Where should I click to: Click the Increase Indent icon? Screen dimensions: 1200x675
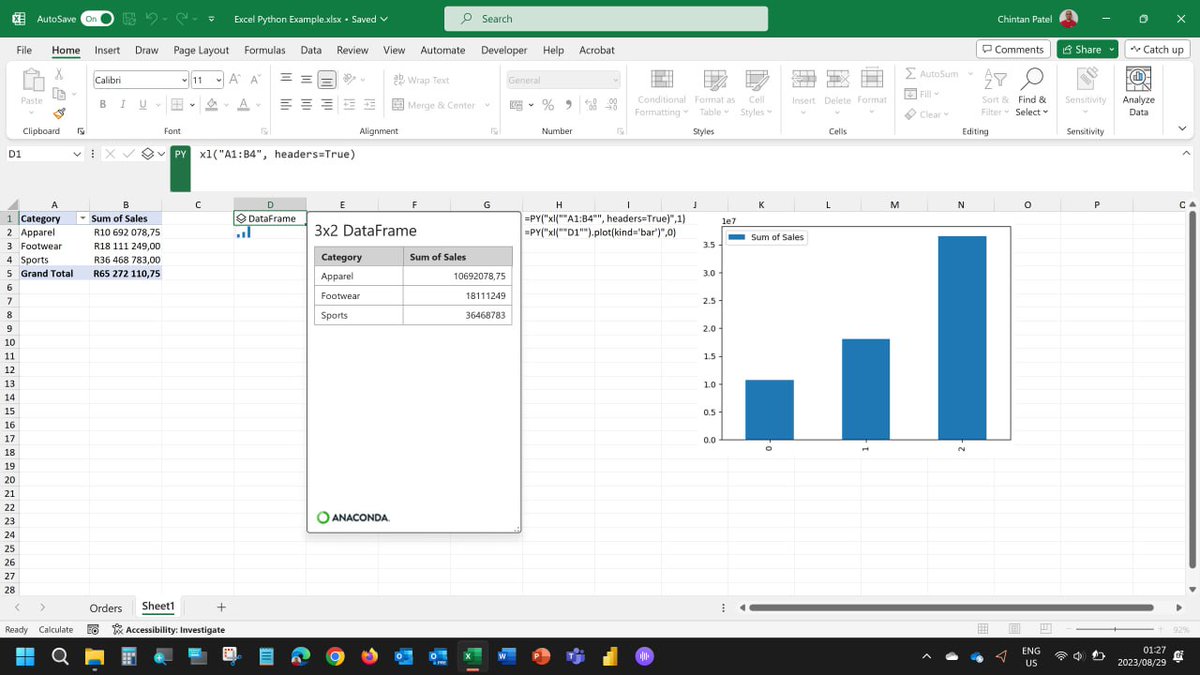tap(369, 105)
